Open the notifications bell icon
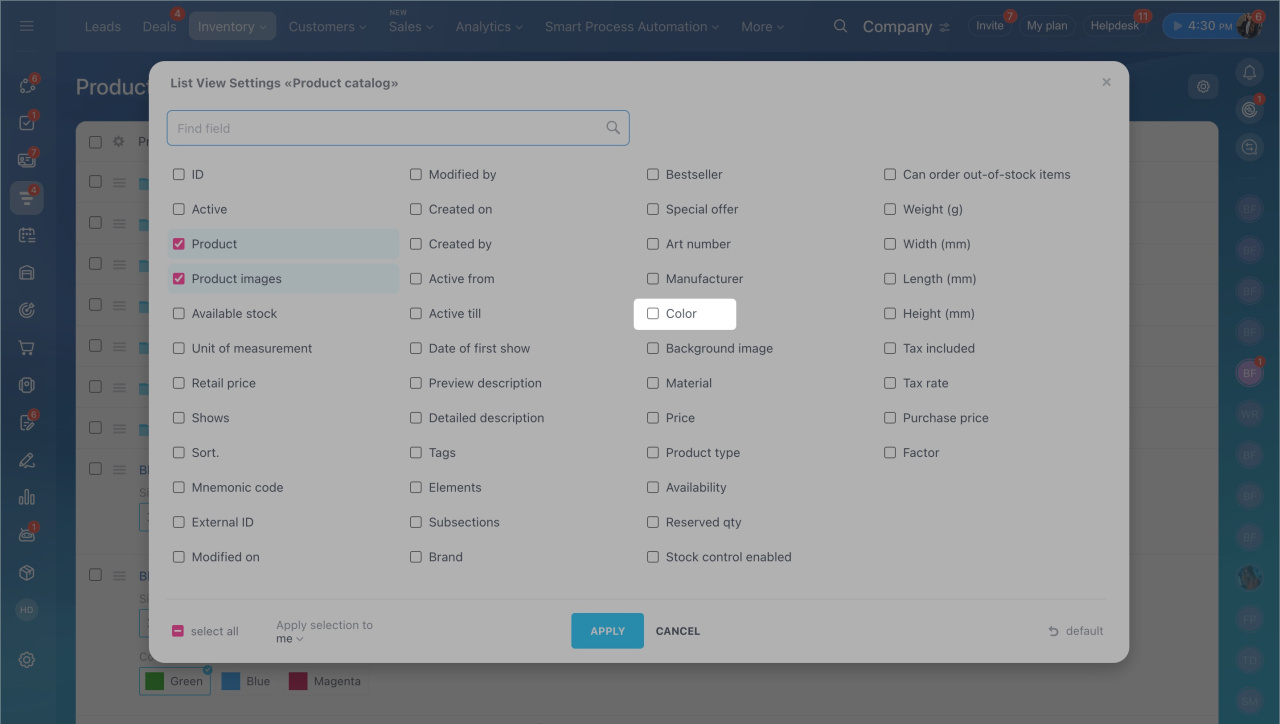1280x724 pixels. 1249,72
